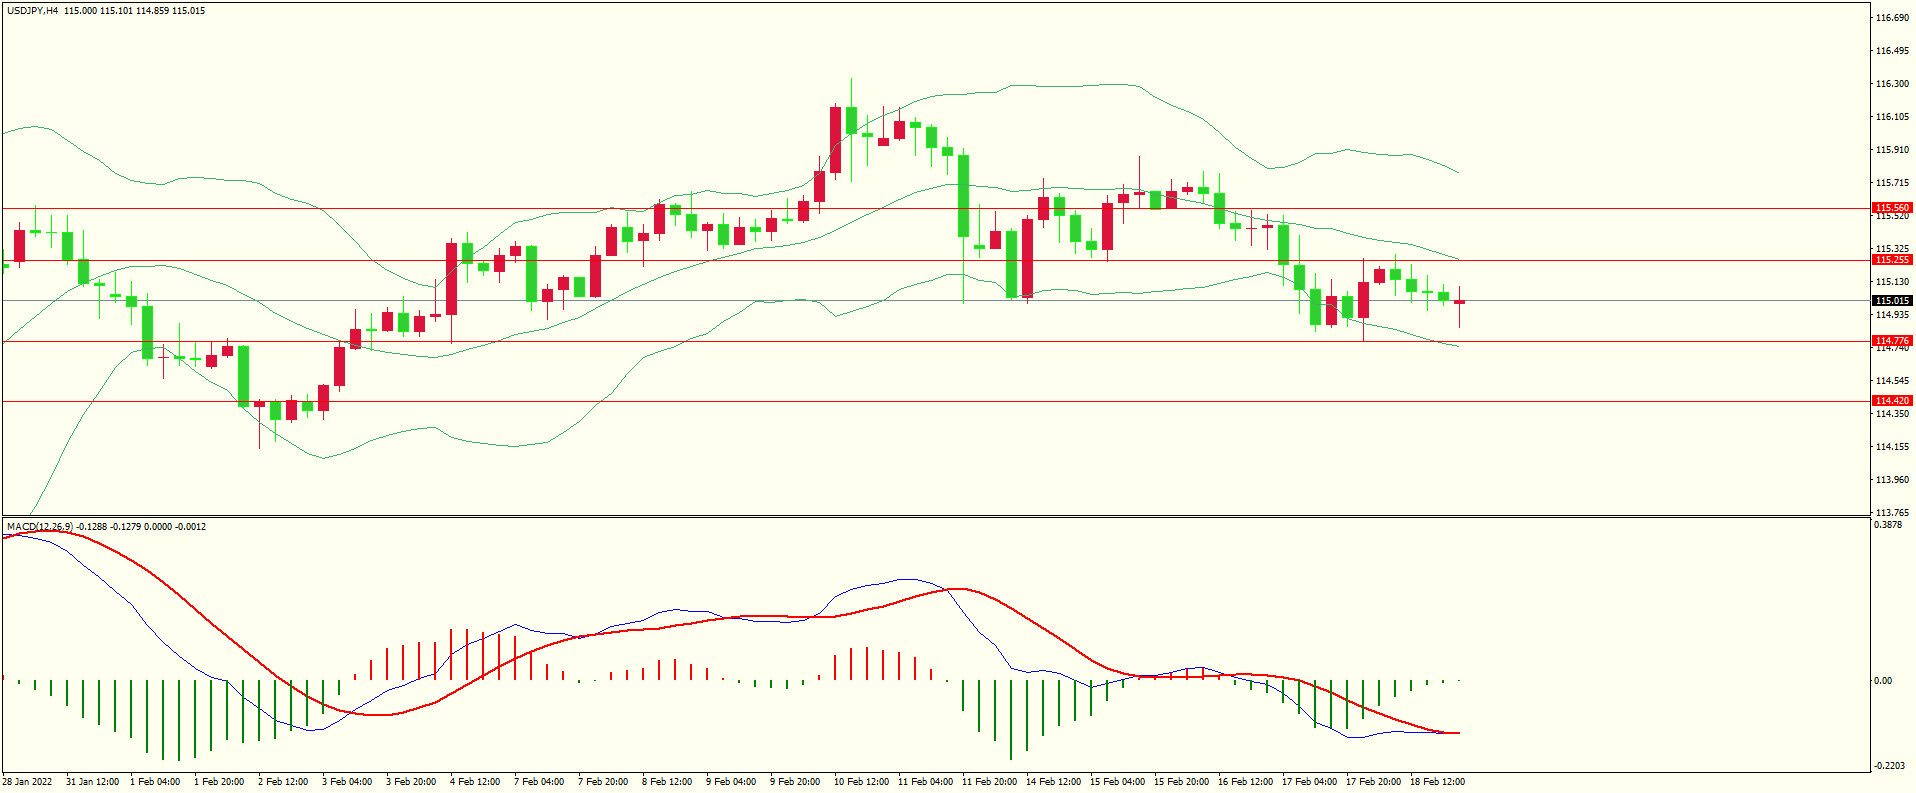Click the 1 Feb 20:00 time label
1916x793 pixels.
tap(219, 782)
